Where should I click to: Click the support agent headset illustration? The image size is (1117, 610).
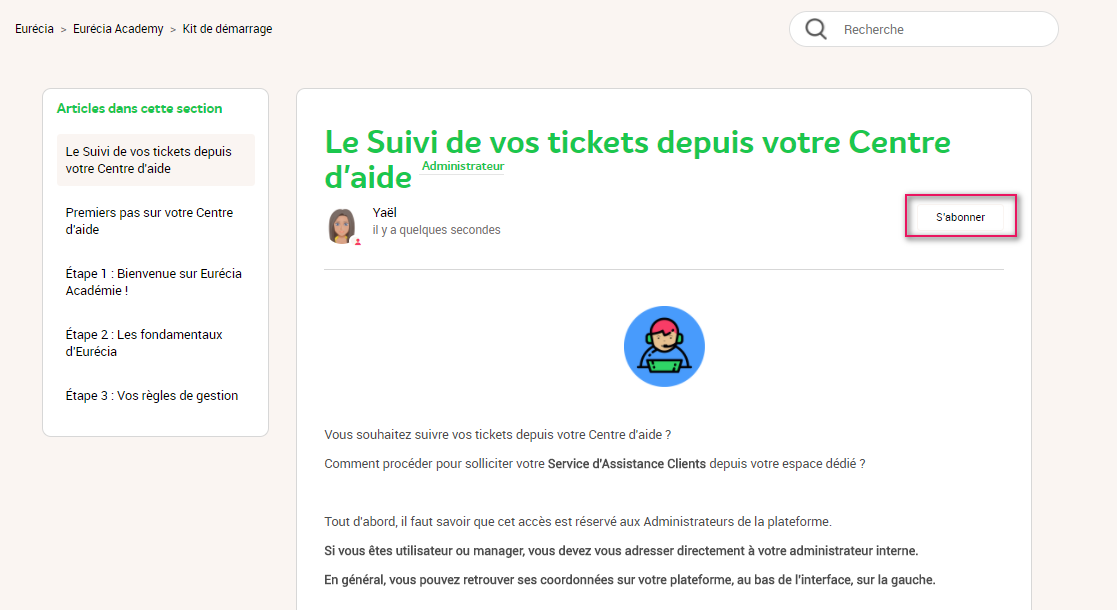coord(664,346)
